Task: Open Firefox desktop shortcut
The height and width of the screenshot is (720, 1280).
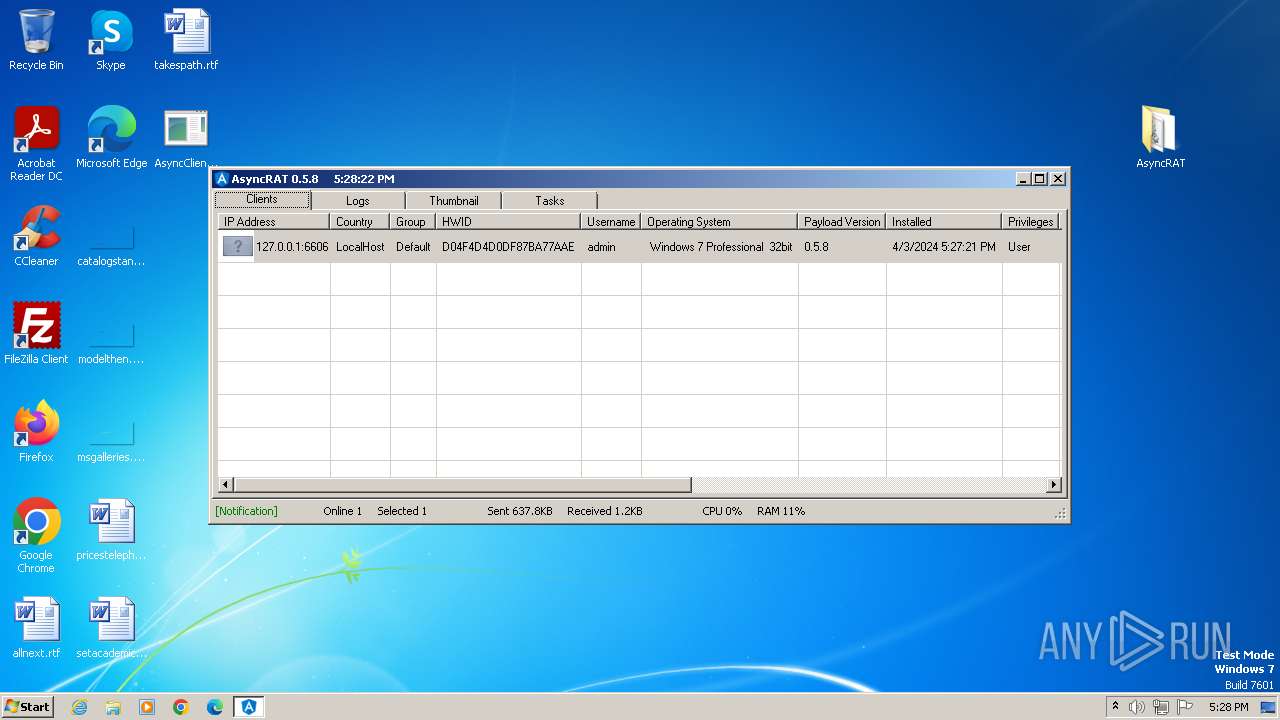Action: point(36,432)
